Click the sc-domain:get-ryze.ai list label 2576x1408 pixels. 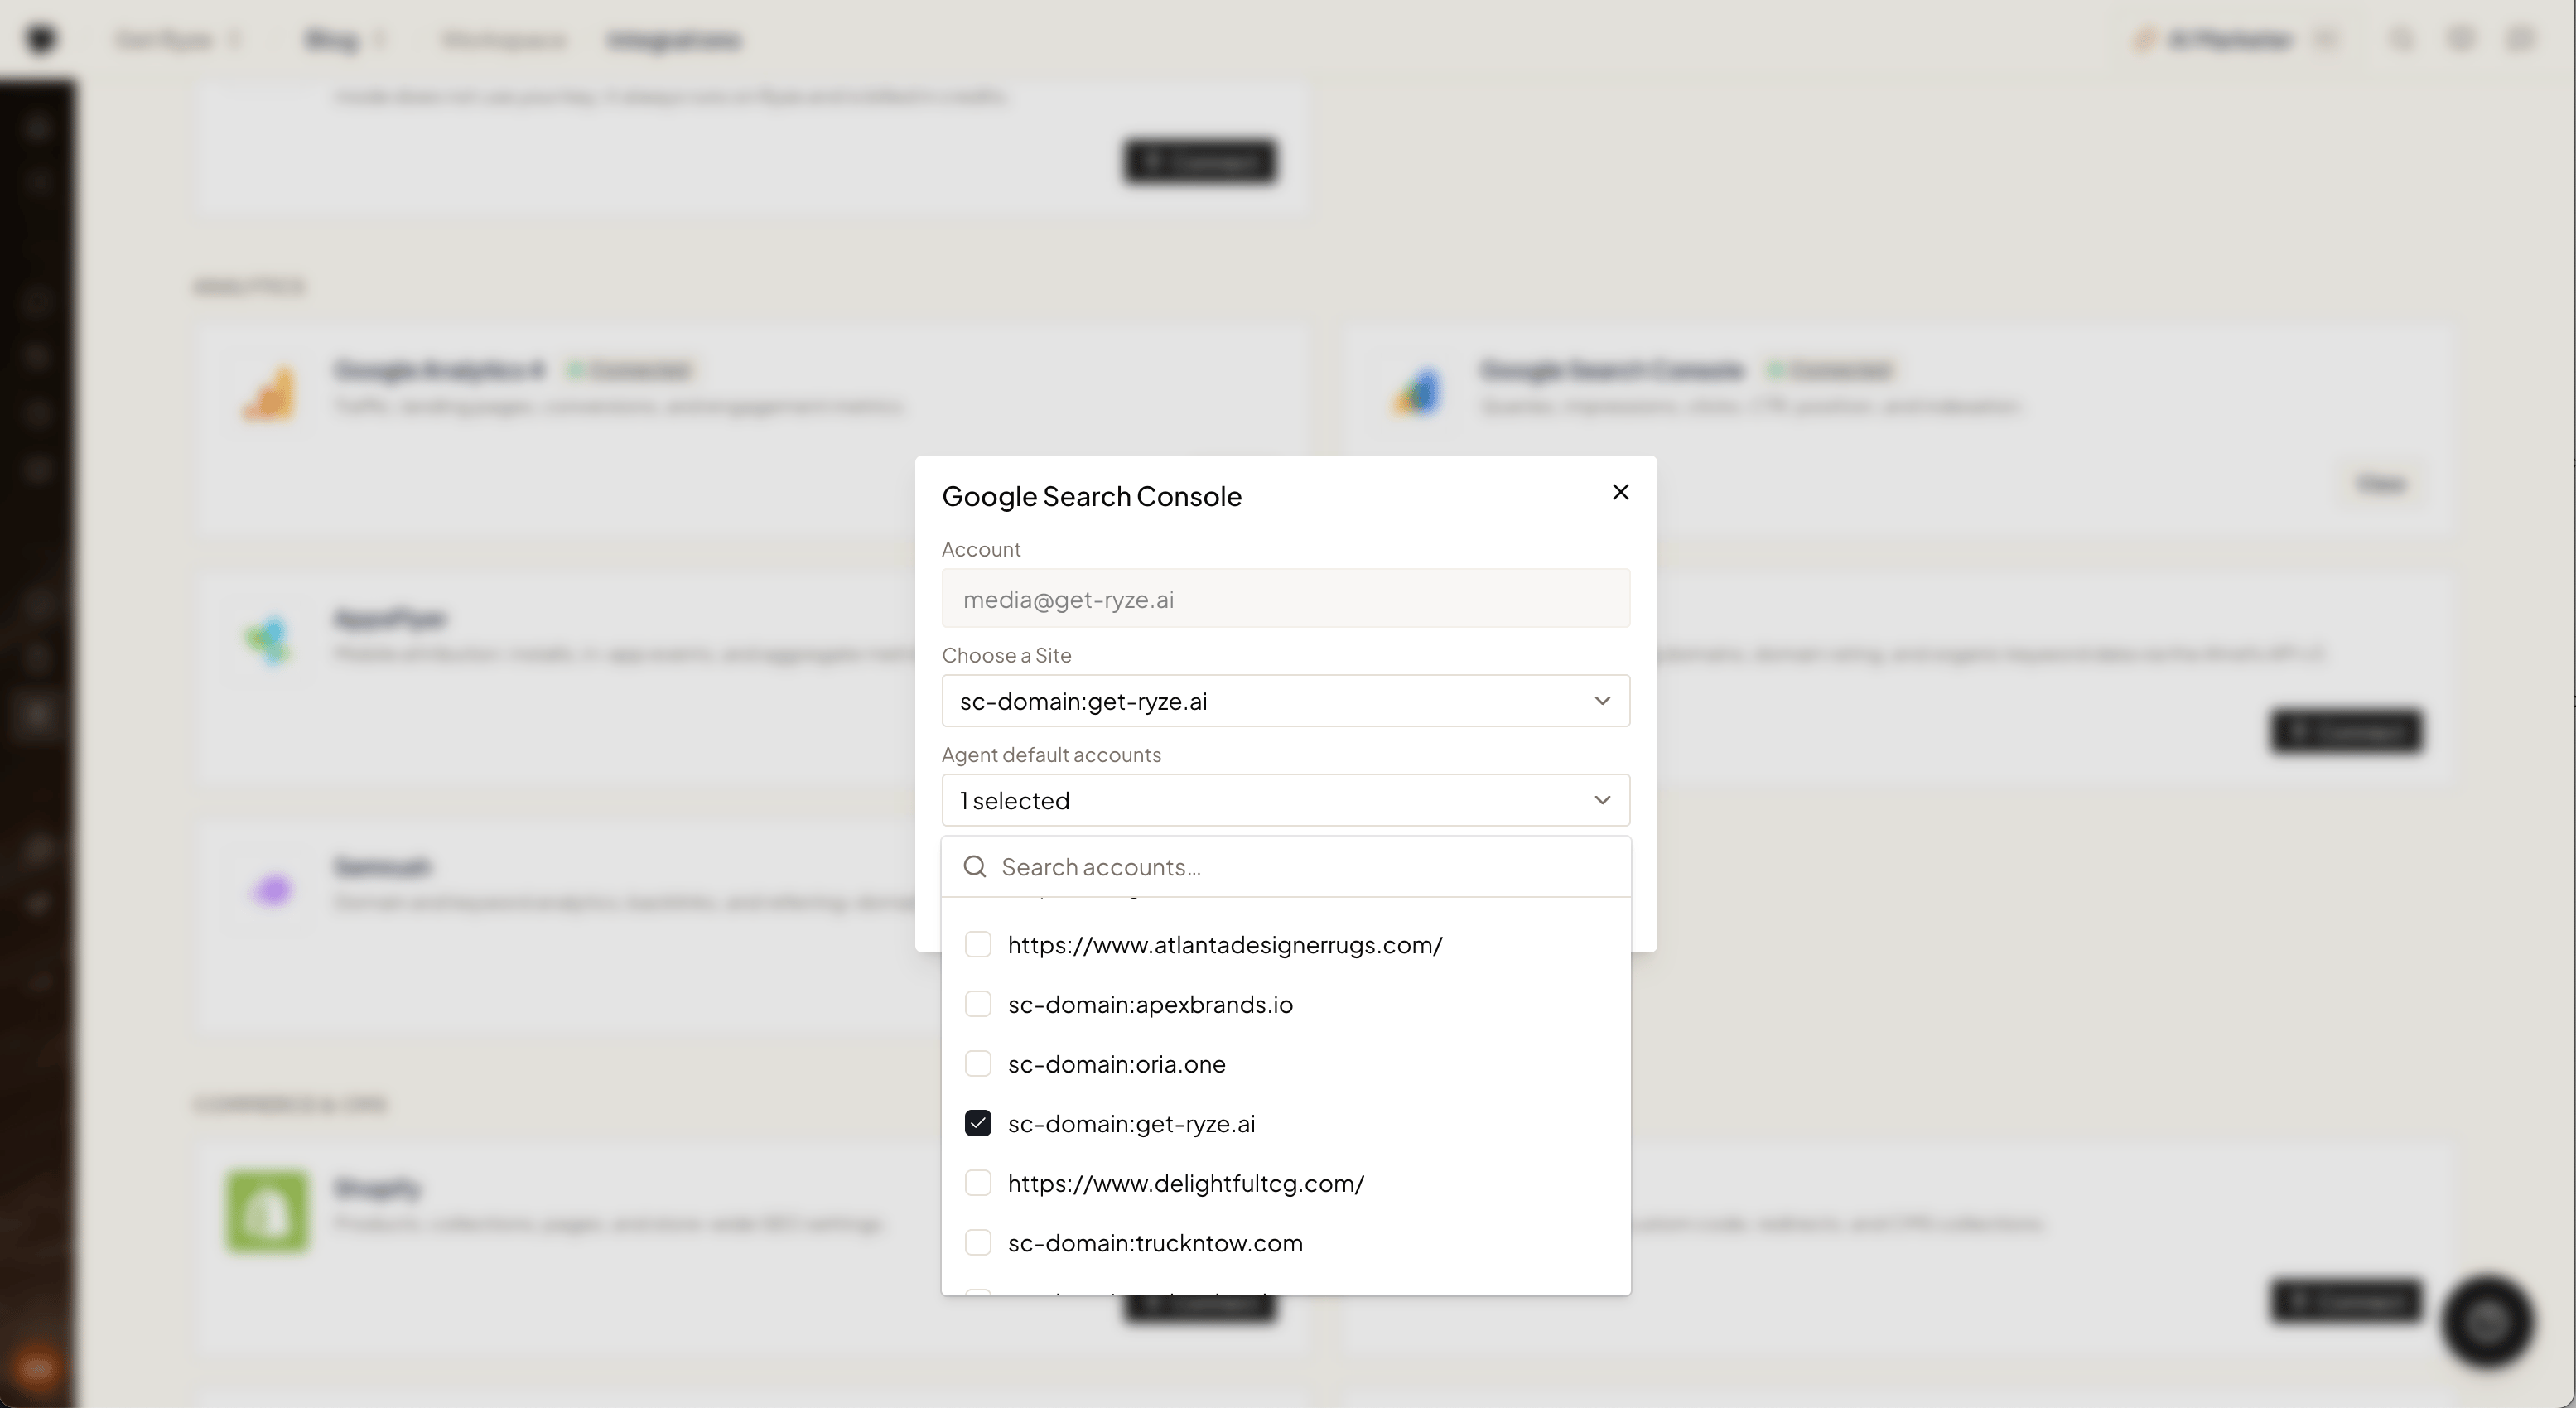[x=1131, y=1124]
